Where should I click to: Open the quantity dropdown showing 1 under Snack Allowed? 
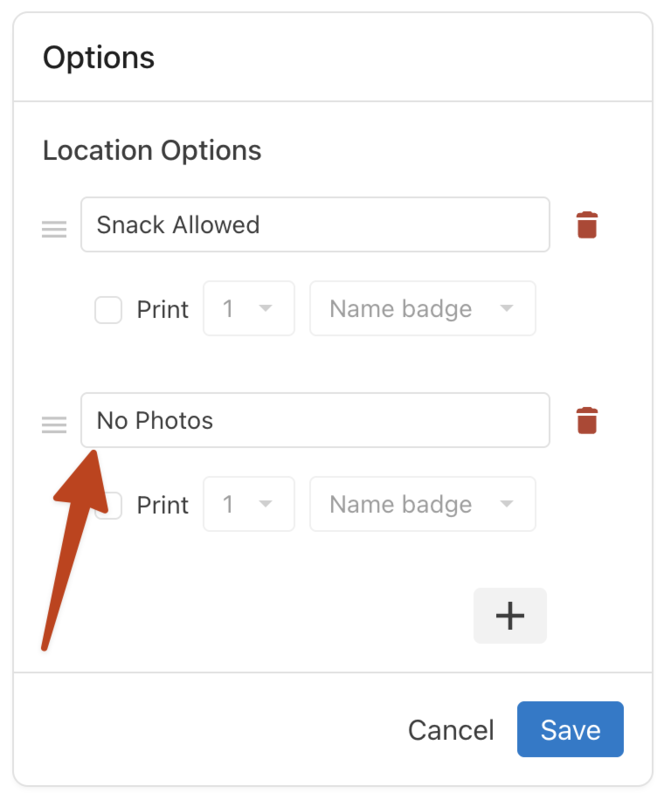[248, 309]
